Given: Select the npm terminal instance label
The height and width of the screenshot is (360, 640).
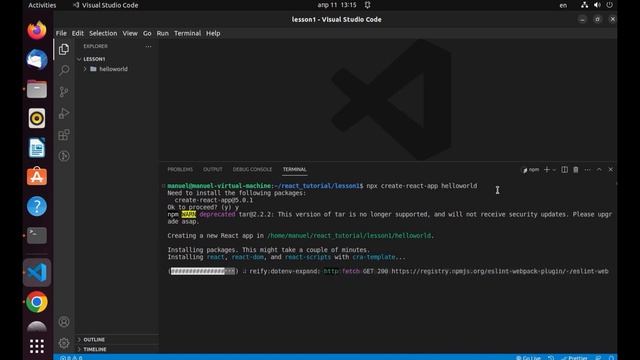Looking at the screenshot, I should pos(531,169).
